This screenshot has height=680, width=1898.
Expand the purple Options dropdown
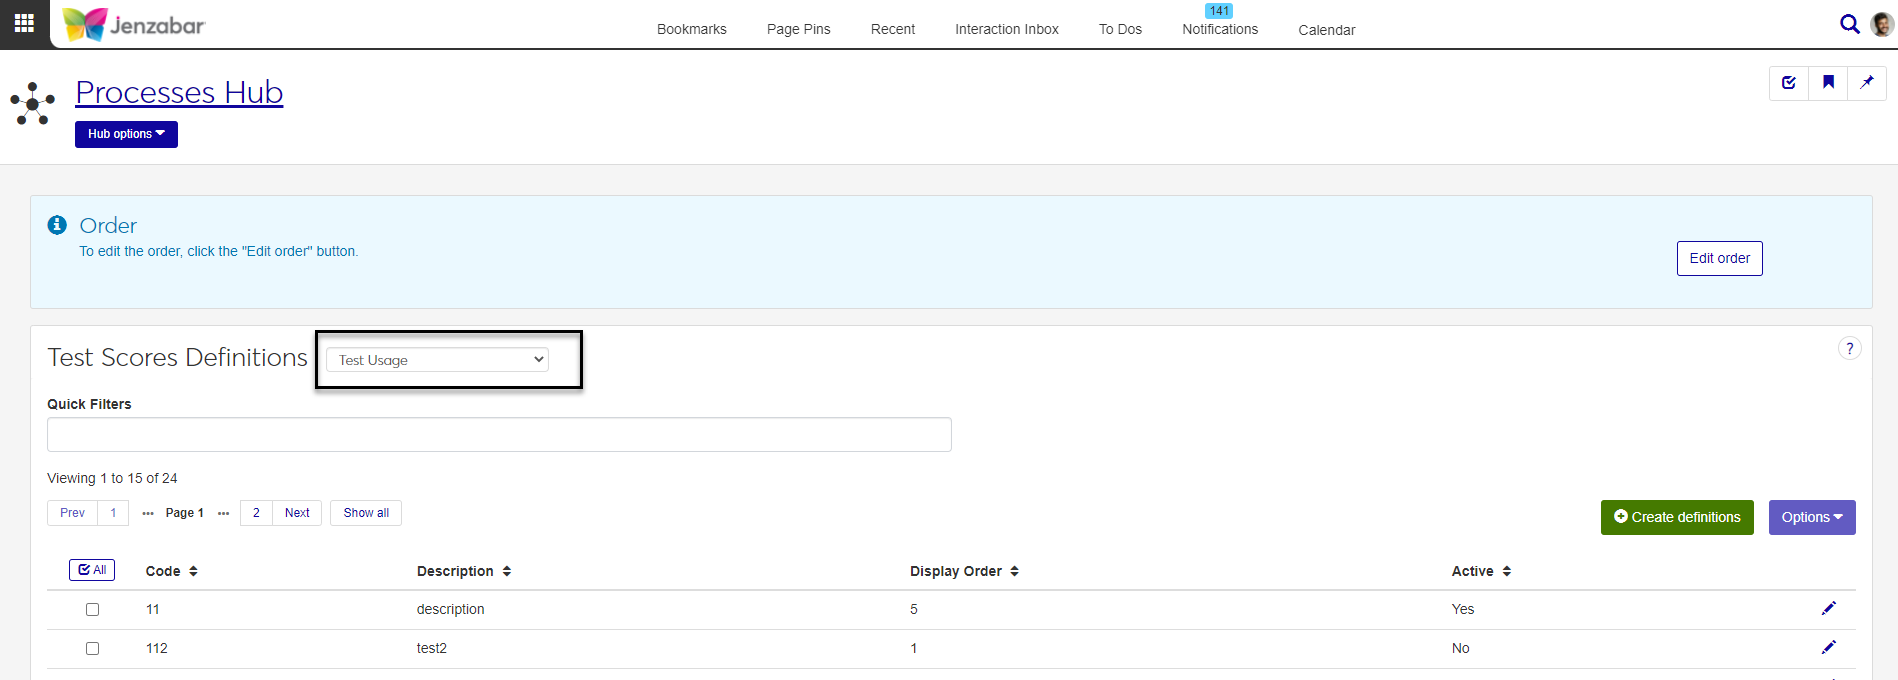pos(1811,517)
